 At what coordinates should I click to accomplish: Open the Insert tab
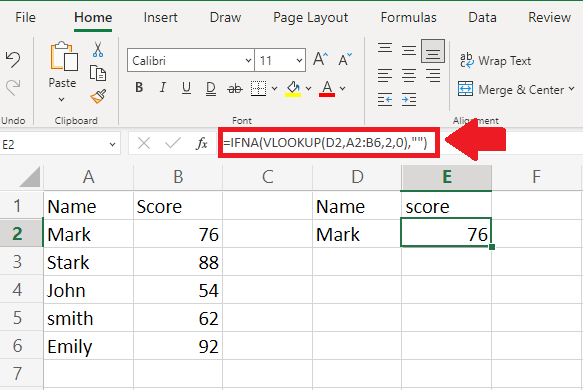click(x=161, y=17)
